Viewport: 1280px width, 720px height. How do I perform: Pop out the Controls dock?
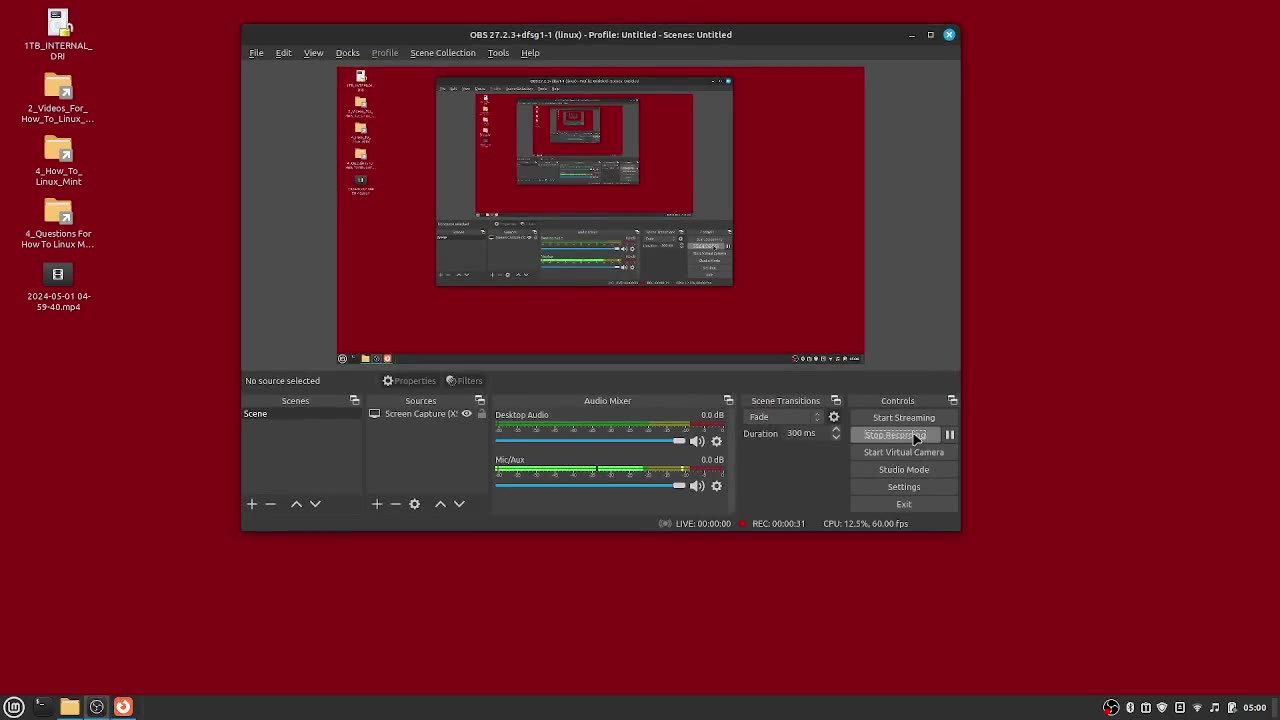click(x=952, y=401)
